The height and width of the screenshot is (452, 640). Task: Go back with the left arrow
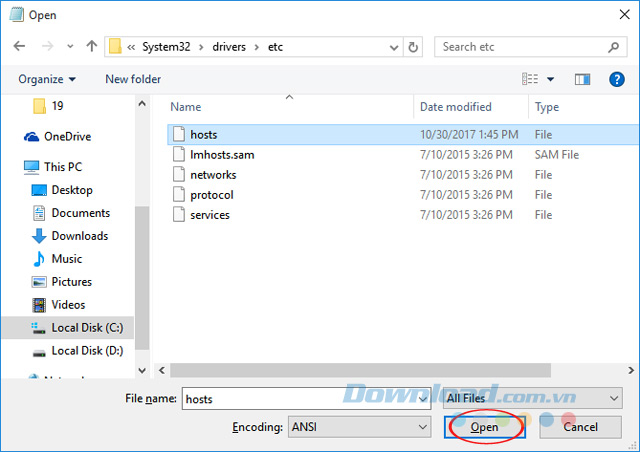pyautogui.click(x=19, y=46)
